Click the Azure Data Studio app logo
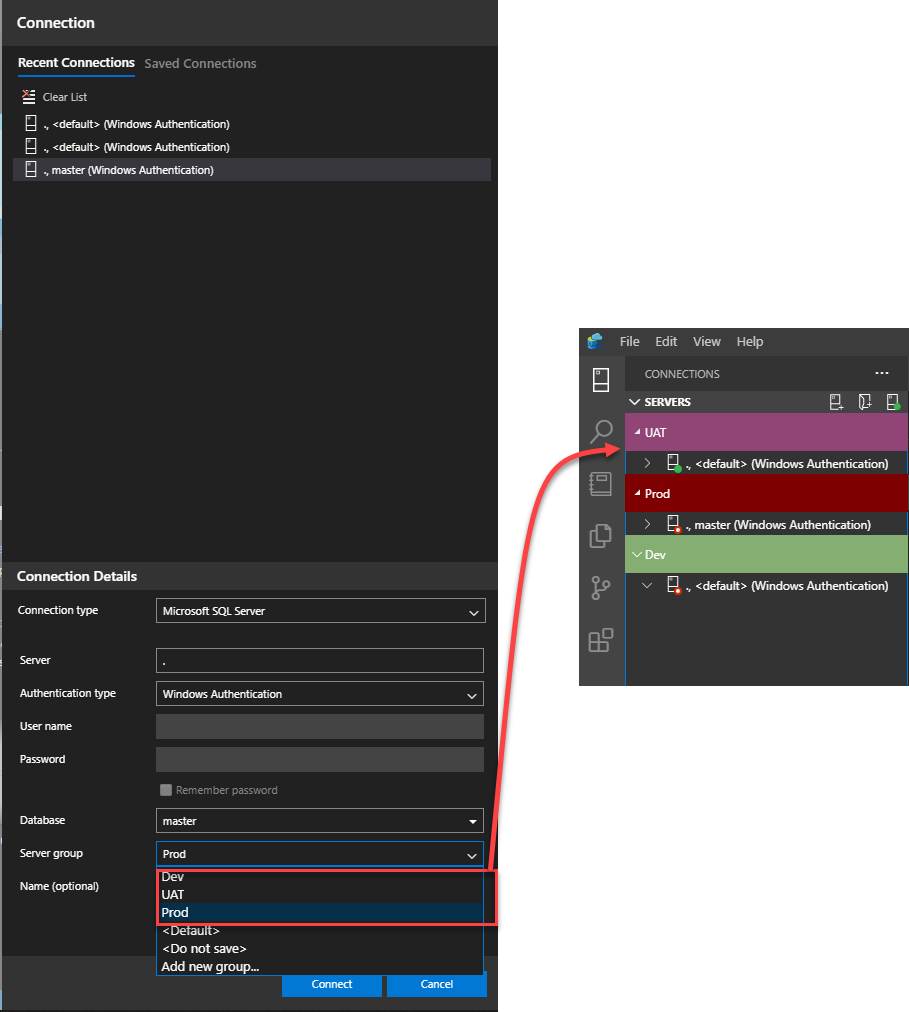 pyautogui.click(x=595, y=341)
